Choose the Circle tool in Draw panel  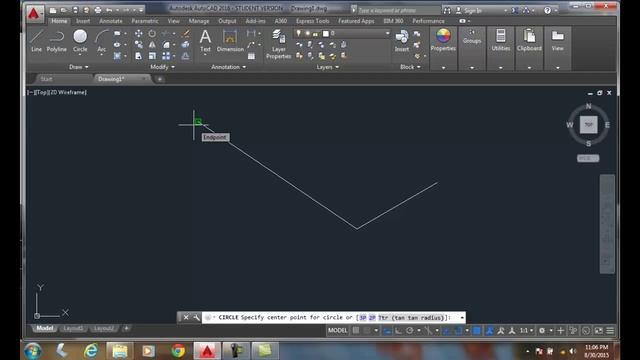tap(80, 41)
